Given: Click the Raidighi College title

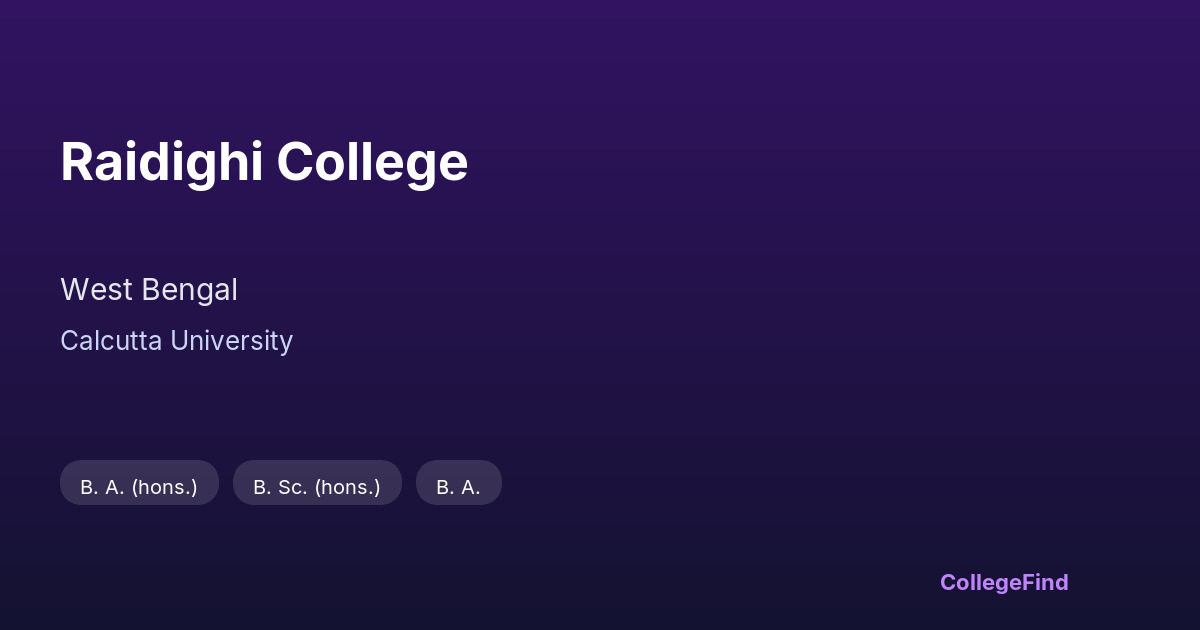Looking at the screenshot, I should point(264,162).
